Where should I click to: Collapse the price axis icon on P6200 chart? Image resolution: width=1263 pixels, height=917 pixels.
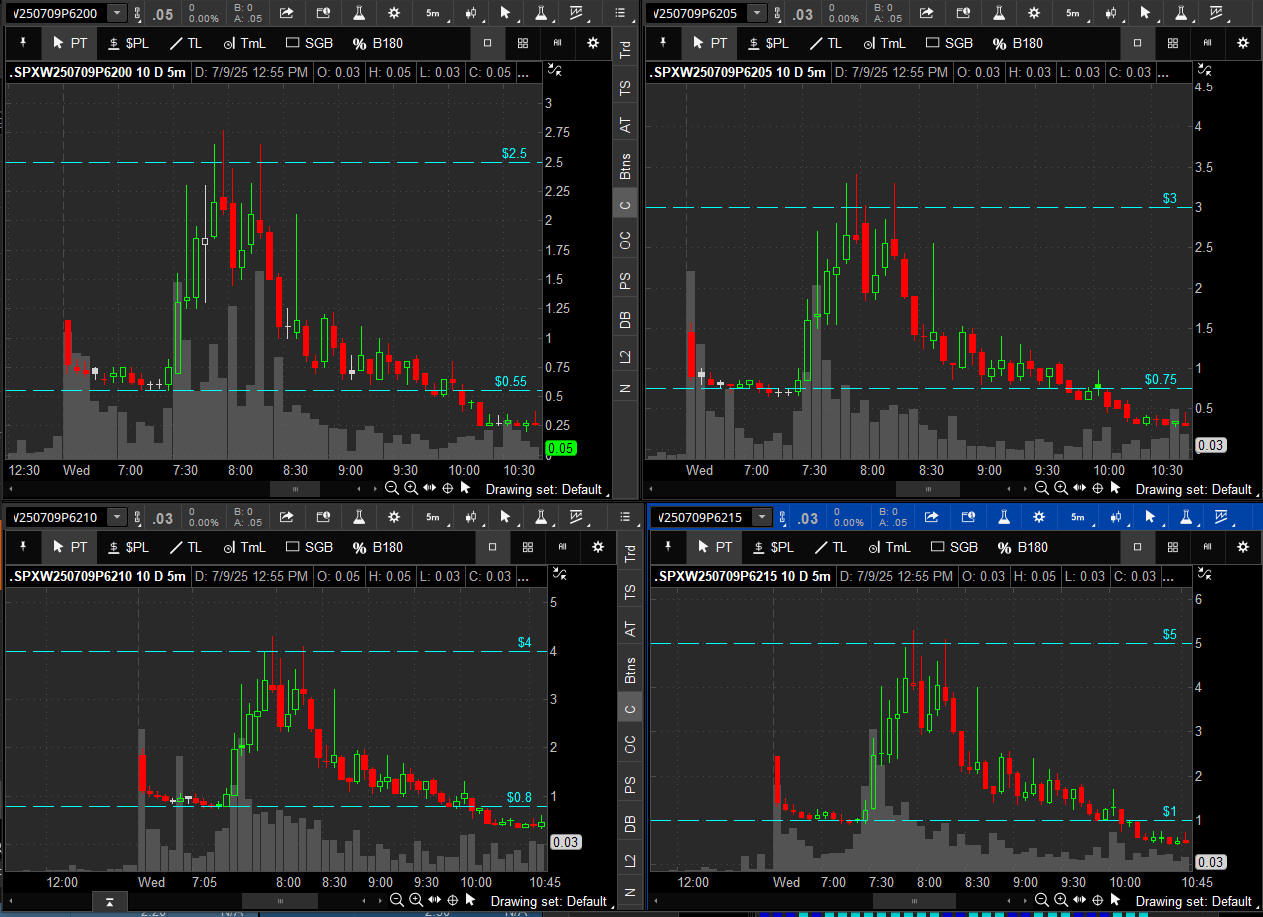tap(557, 70)
